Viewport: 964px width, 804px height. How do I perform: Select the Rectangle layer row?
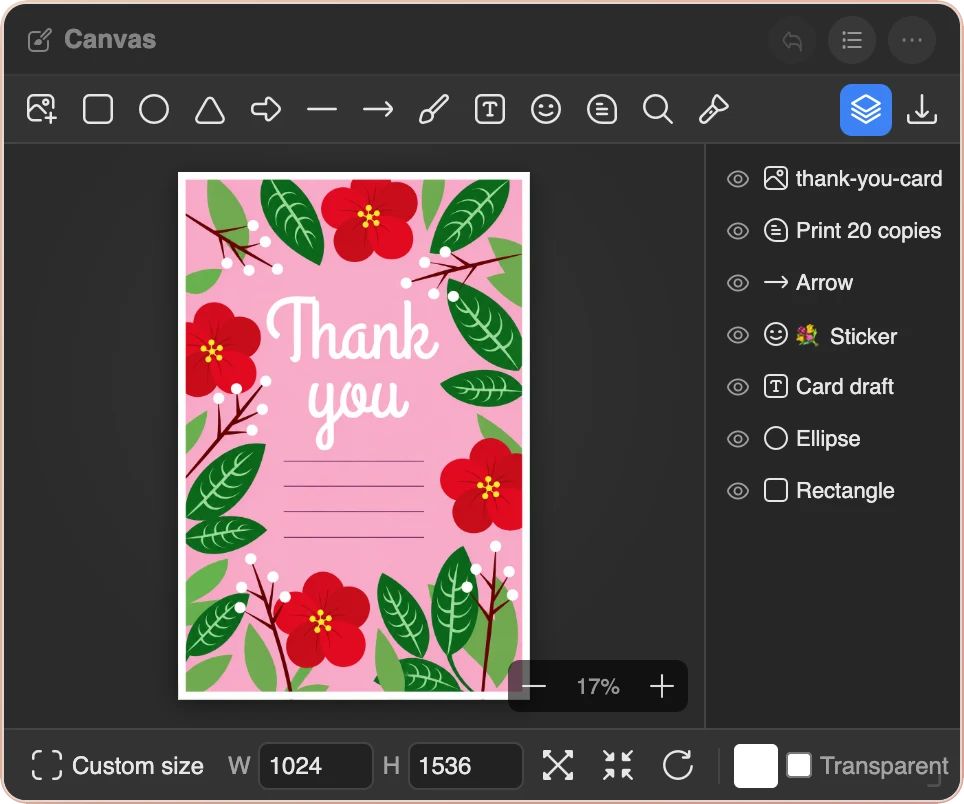tap(834, 491)
